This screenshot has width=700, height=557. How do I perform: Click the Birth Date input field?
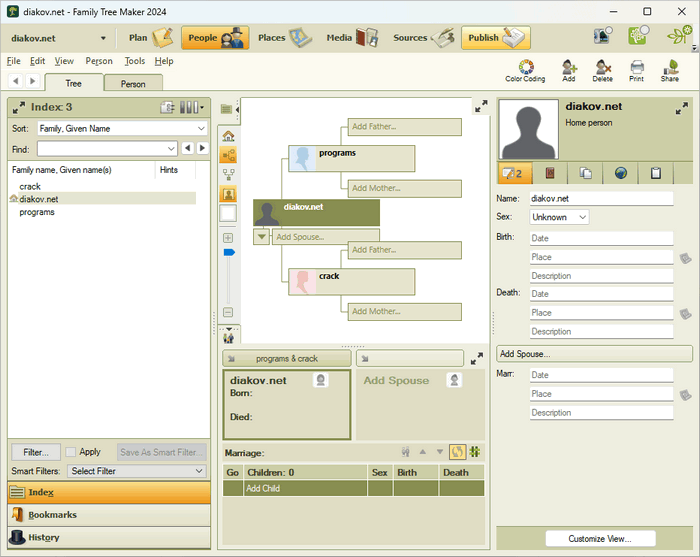click(600, 238)
